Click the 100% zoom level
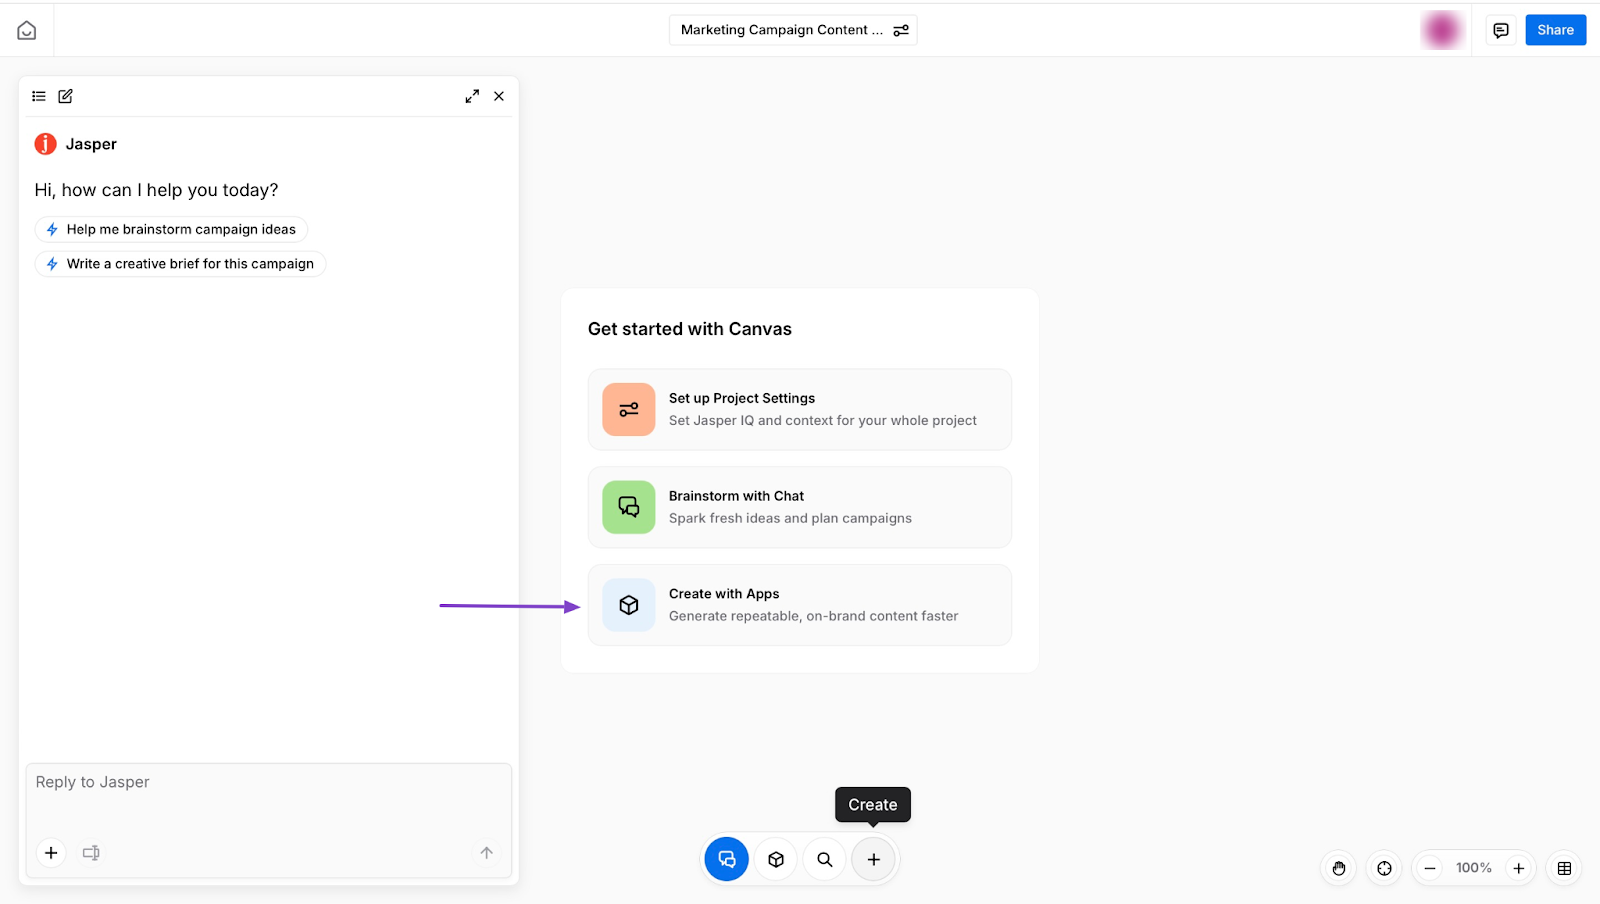This screenshot has width=1600, height=904. [1474, 868]
